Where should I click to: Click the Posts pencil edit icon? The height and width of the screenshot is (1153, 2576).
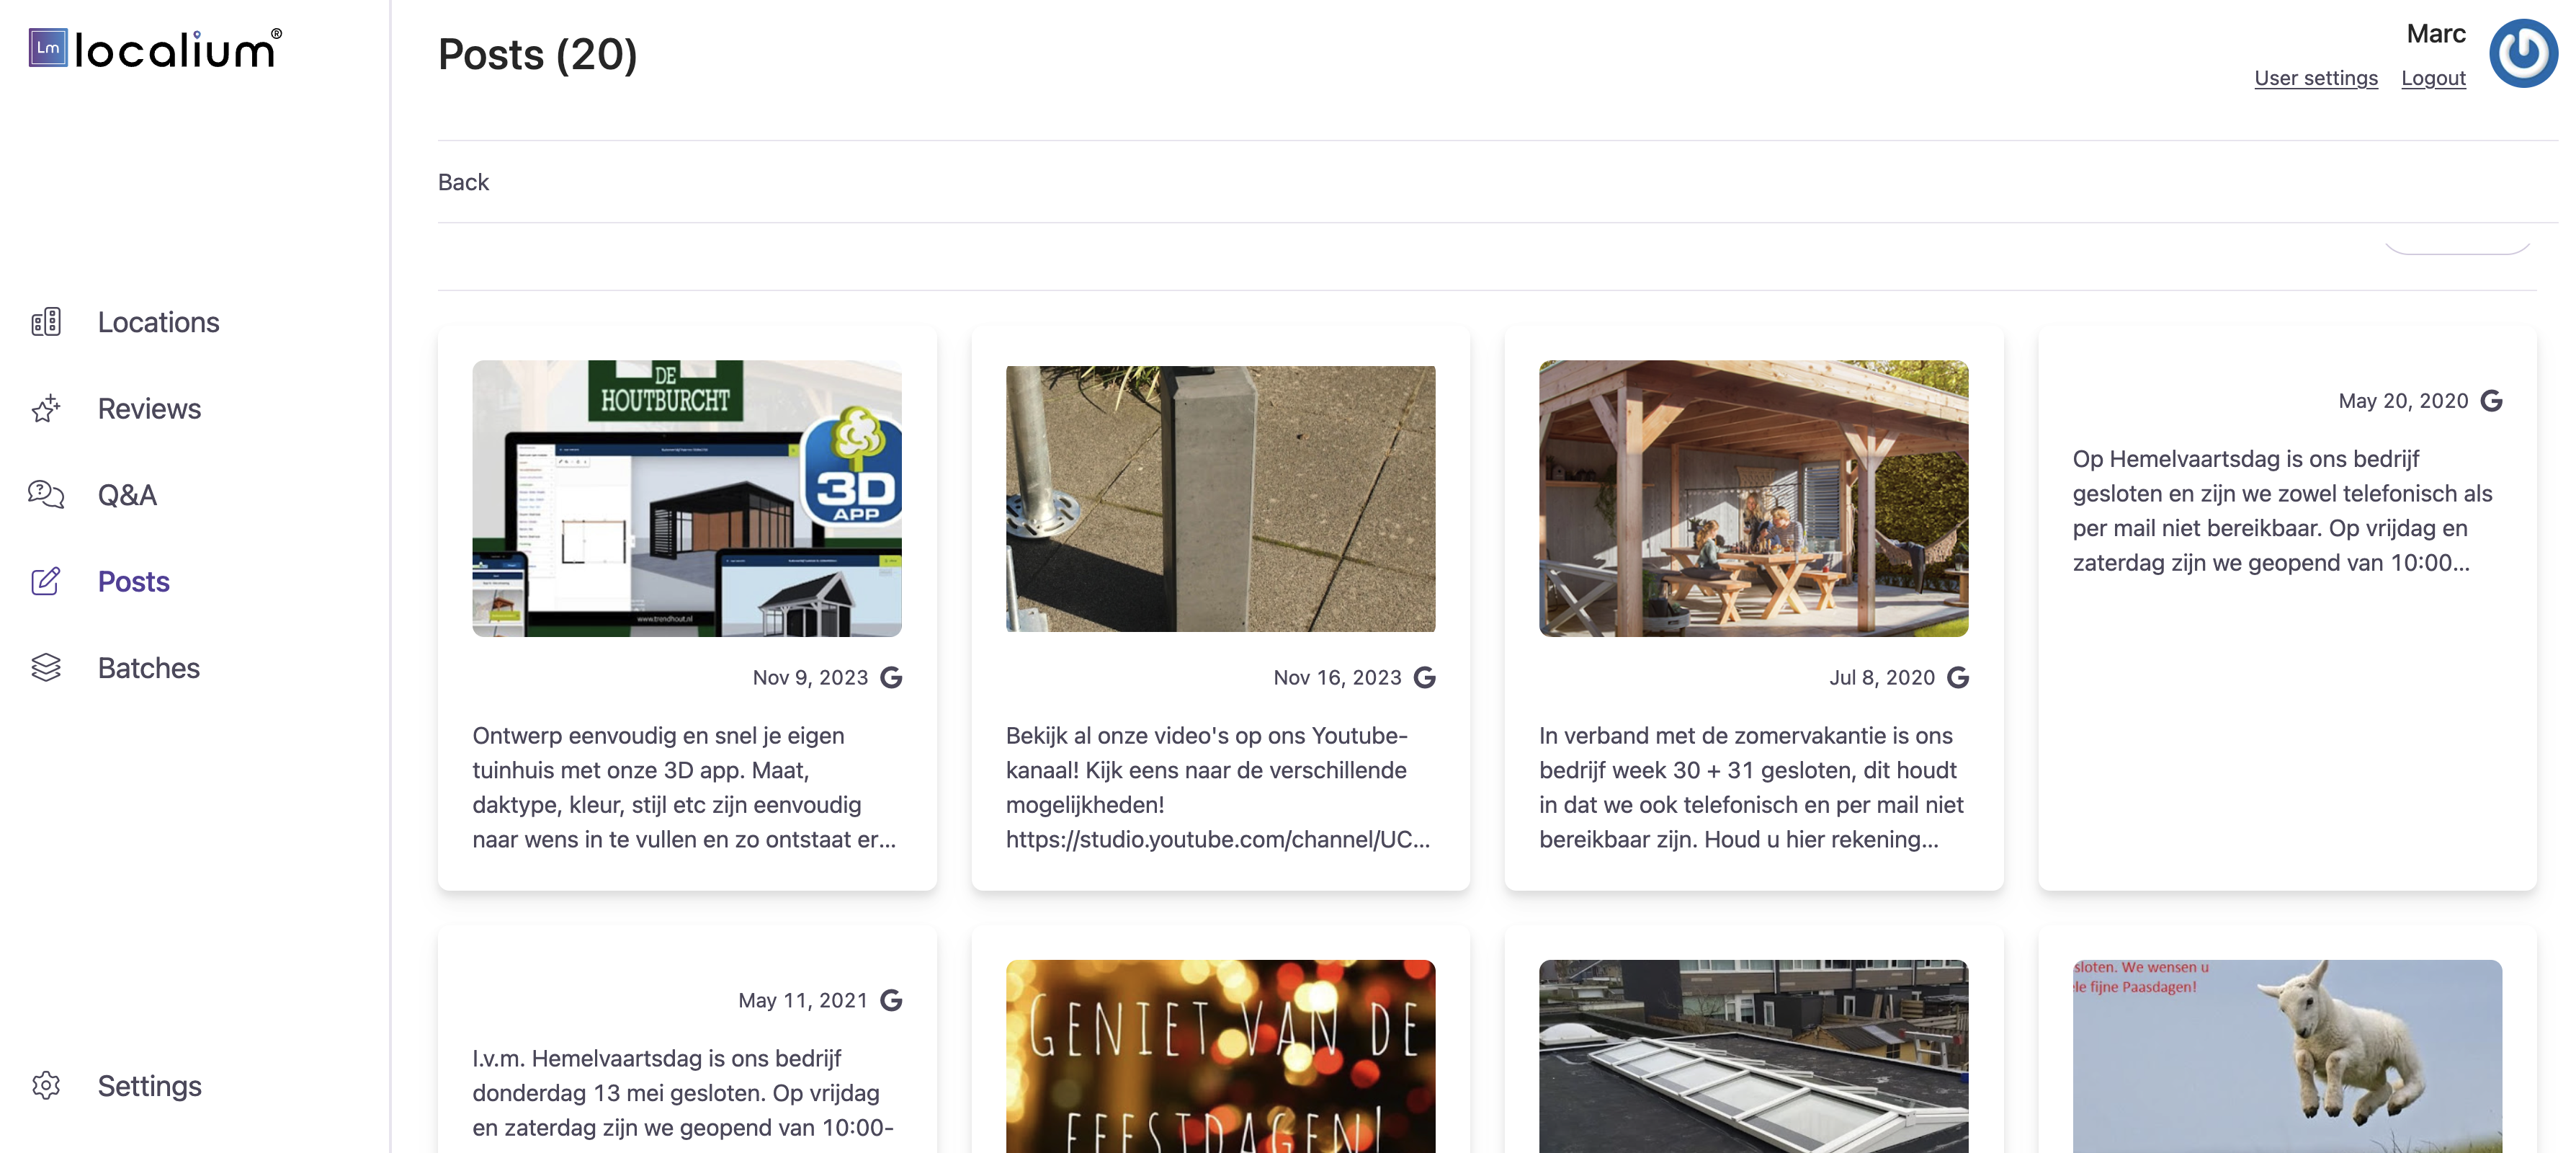coord(46,581)
